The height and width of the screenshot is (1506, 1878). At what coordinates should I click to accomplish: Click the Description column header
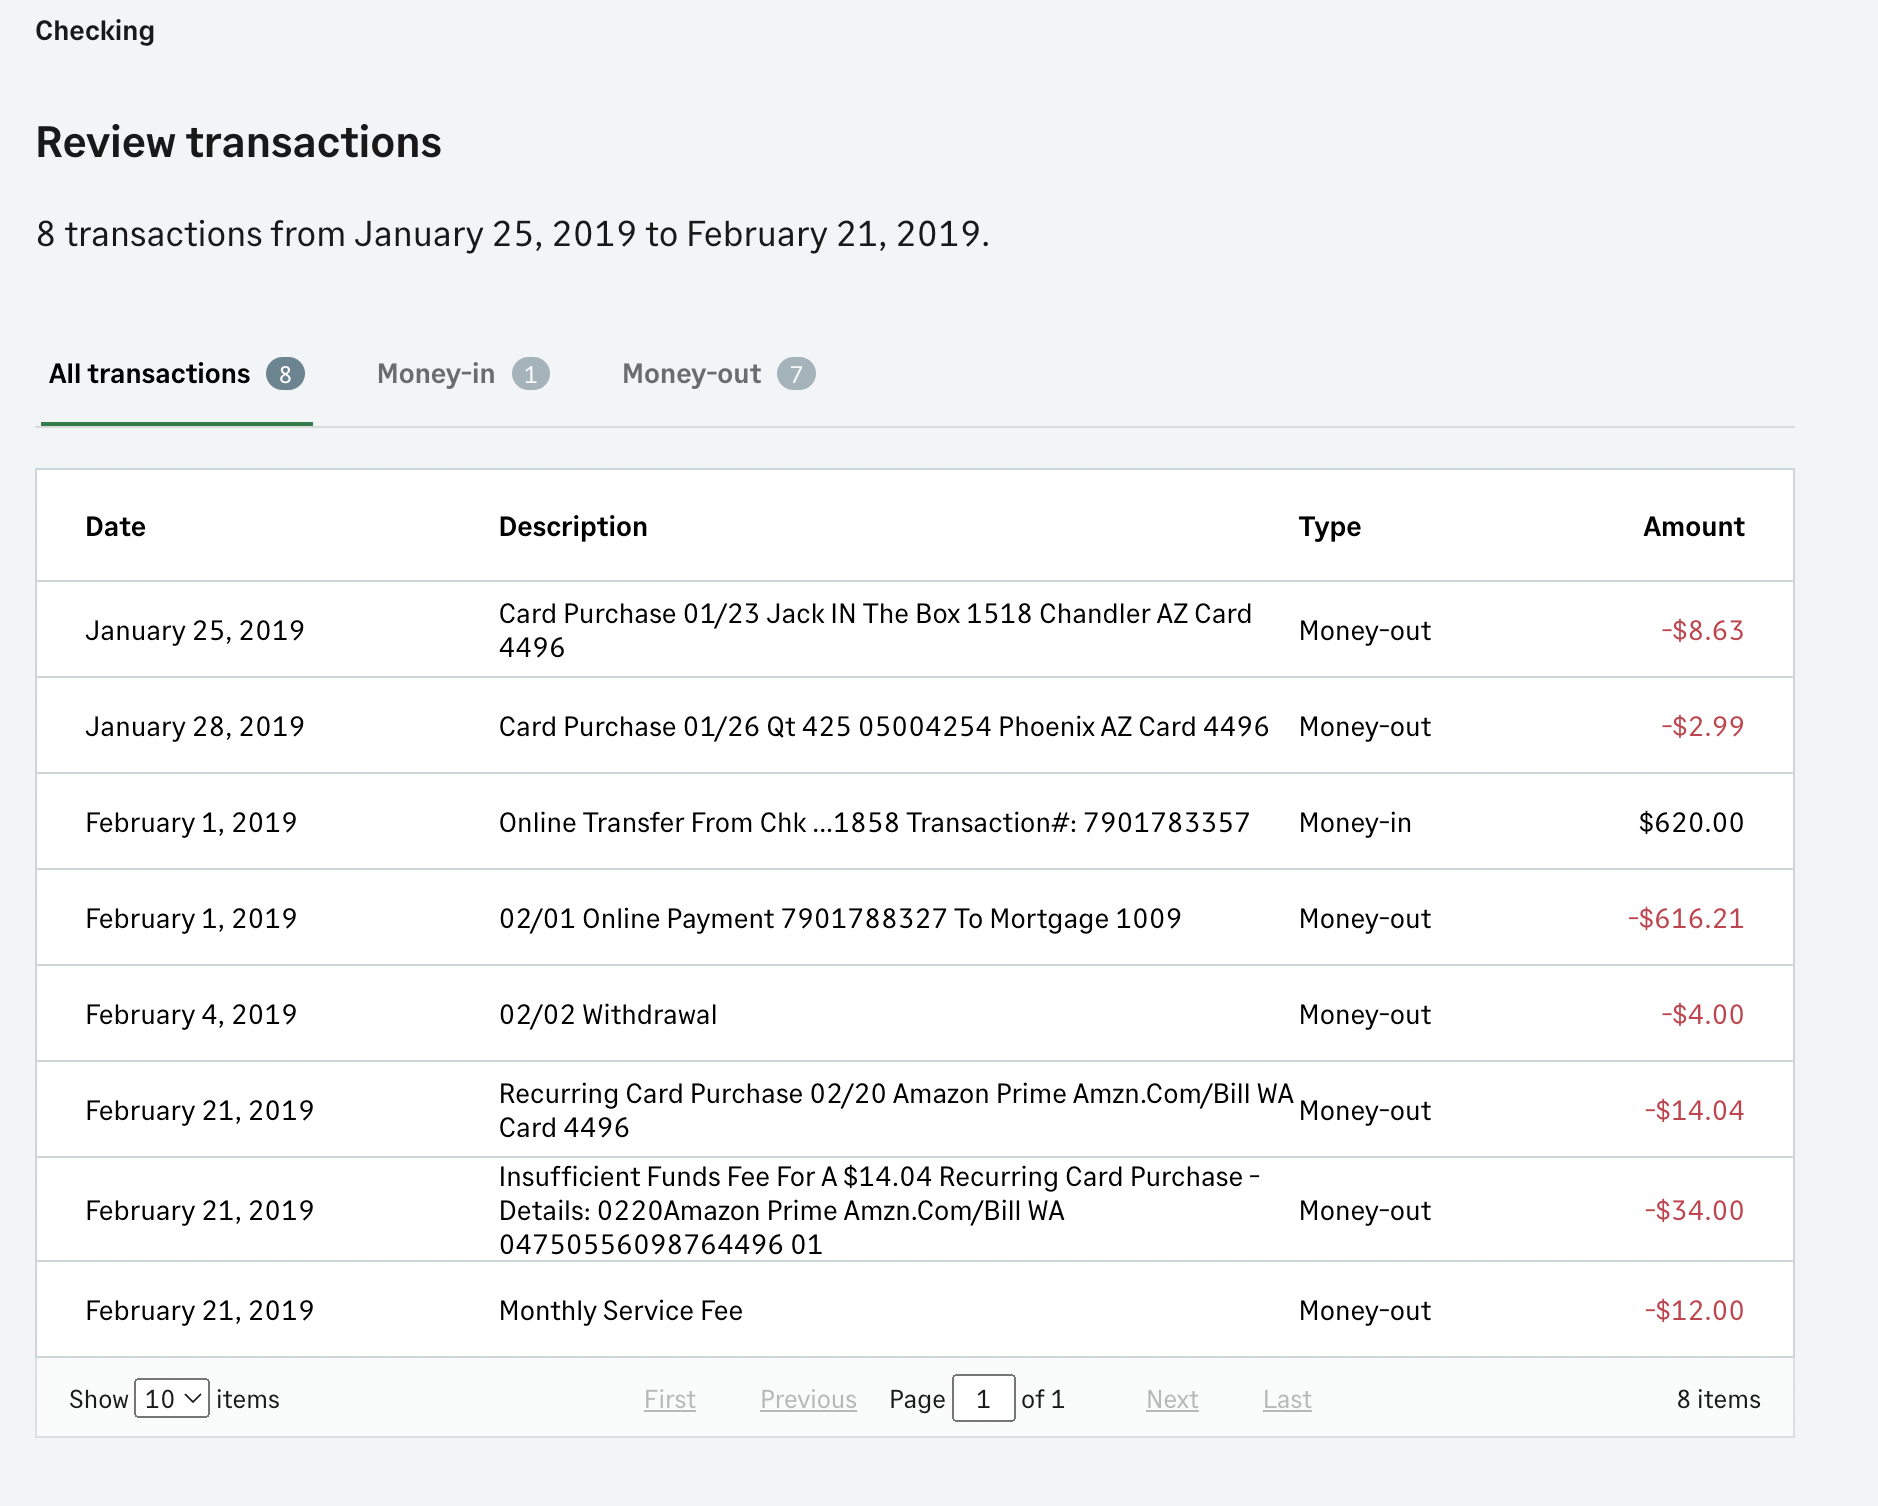pos(572,526)
